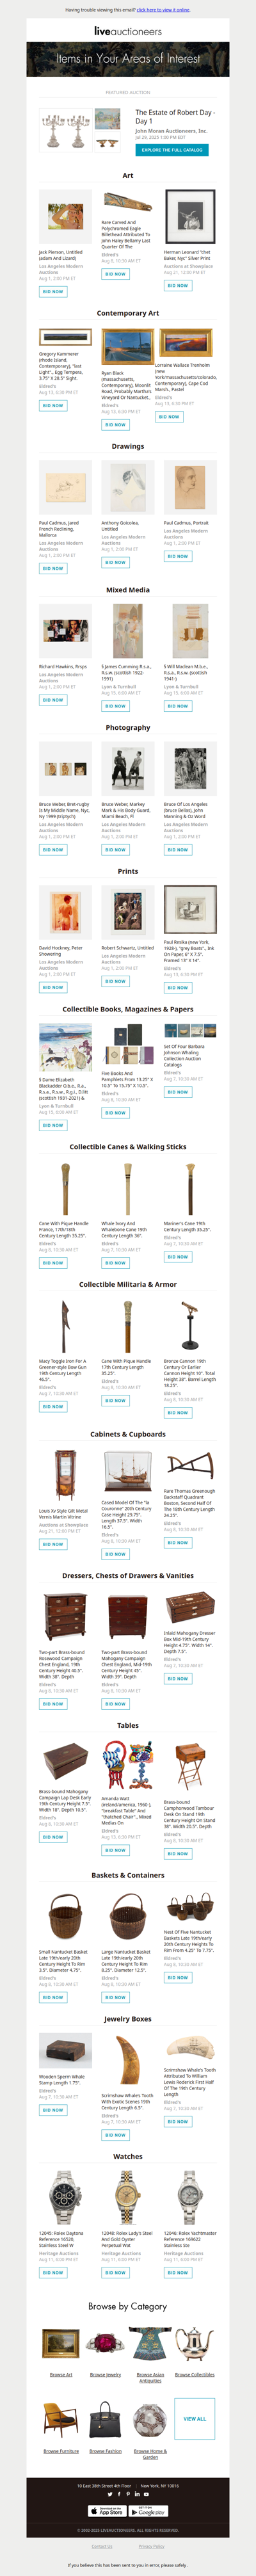Click the liveauctioneers logo at top
Screen dimensions: 256x2576
[128, 31]
